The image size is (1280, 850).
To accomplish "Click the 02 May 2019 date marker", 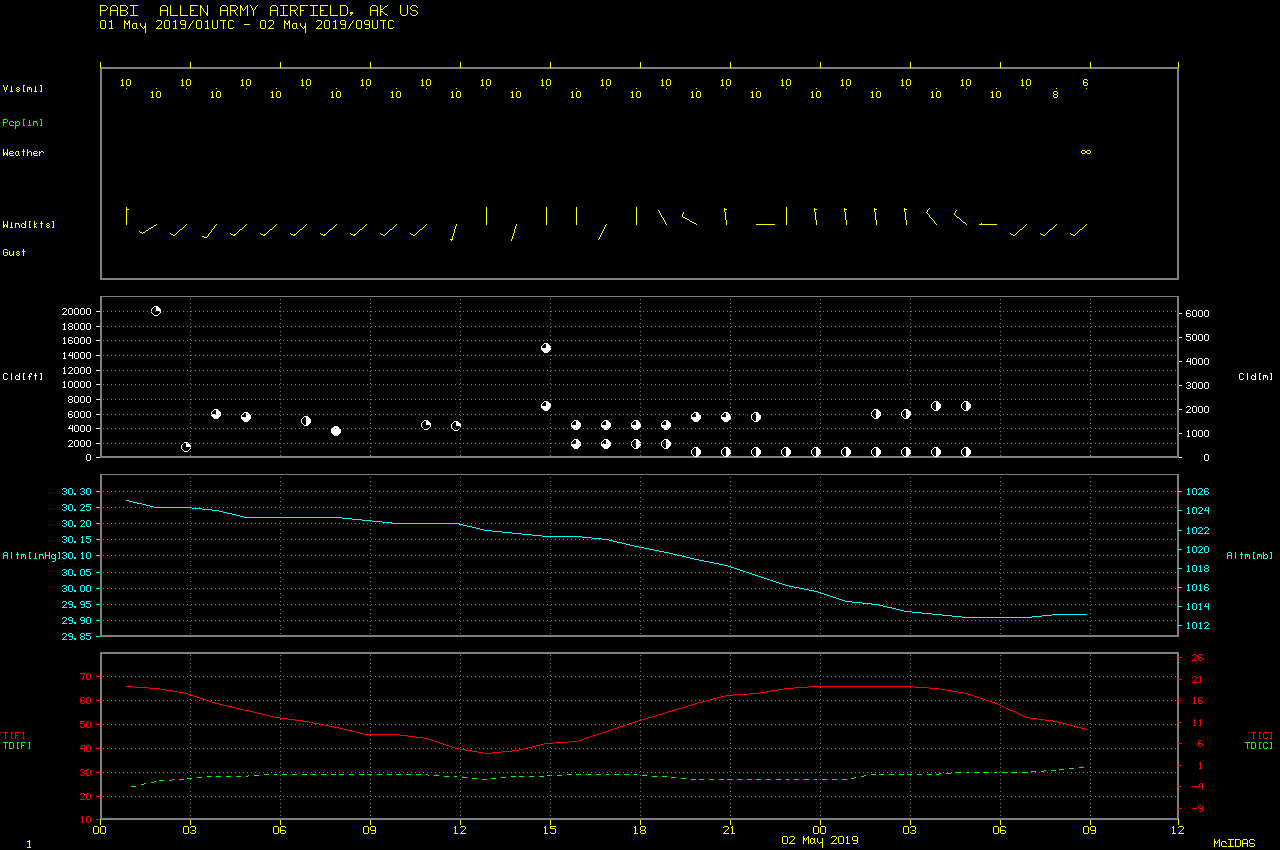I will coord(820,840).
